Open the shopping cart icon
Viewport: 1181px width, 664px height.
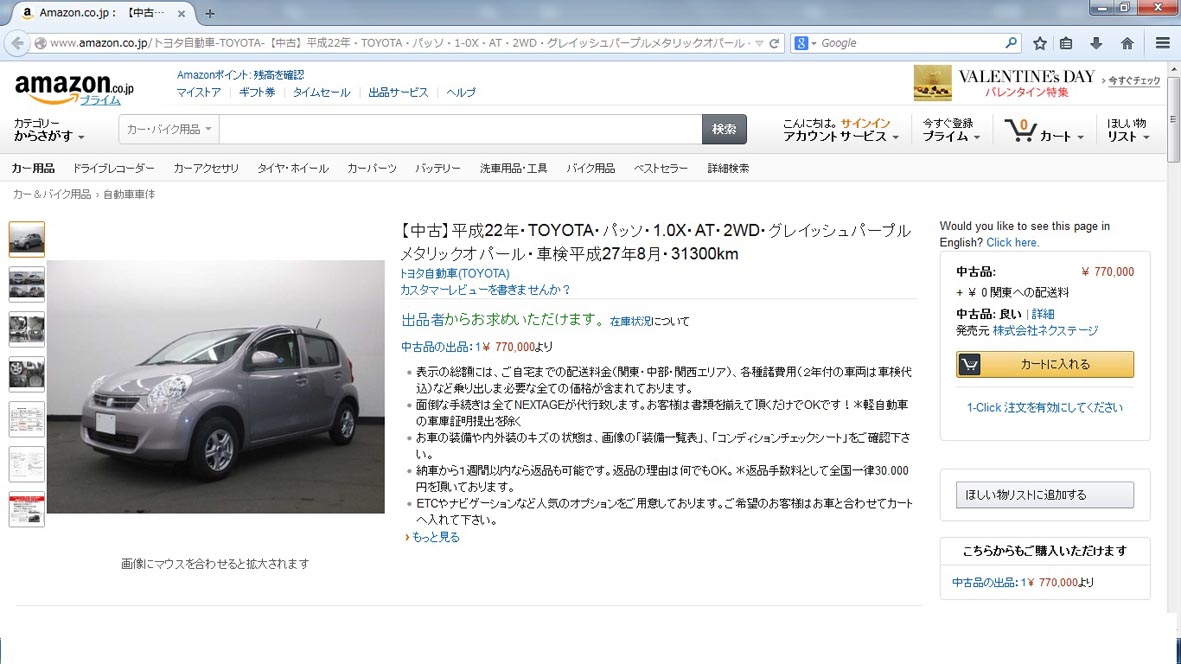pos(1021,130)
